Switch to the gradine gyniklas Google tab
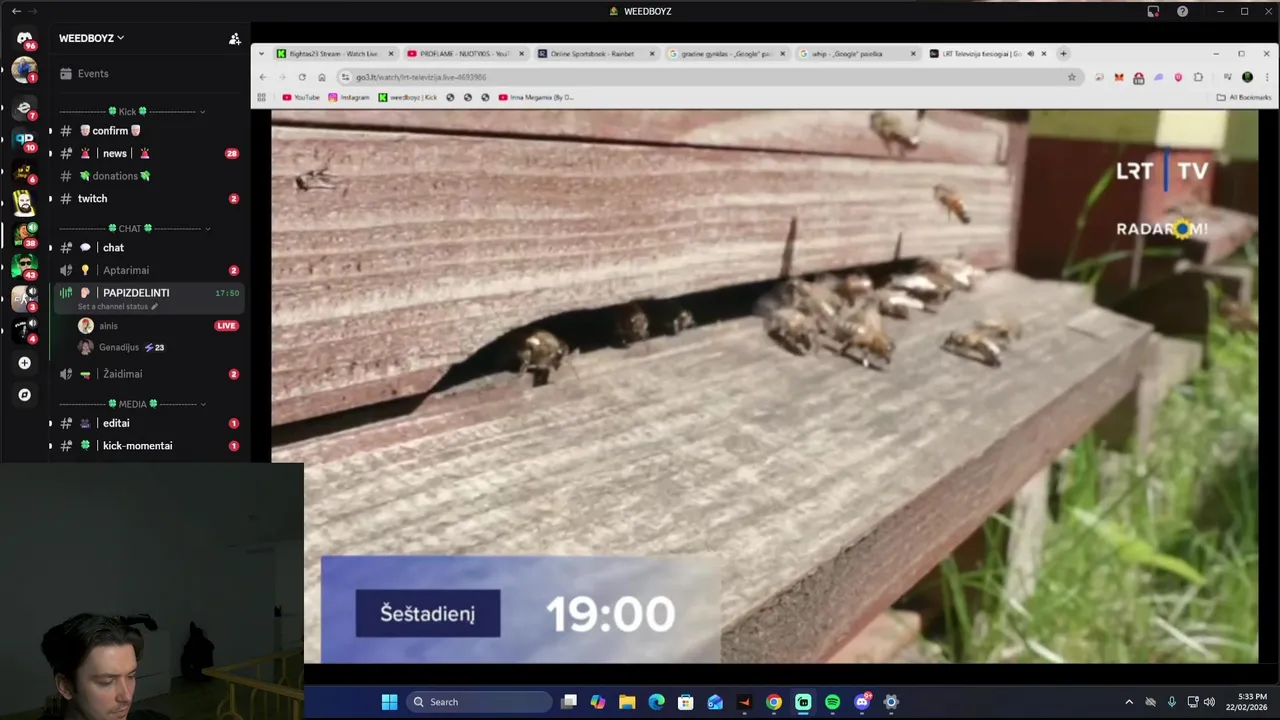 click(x=726, y=54)
